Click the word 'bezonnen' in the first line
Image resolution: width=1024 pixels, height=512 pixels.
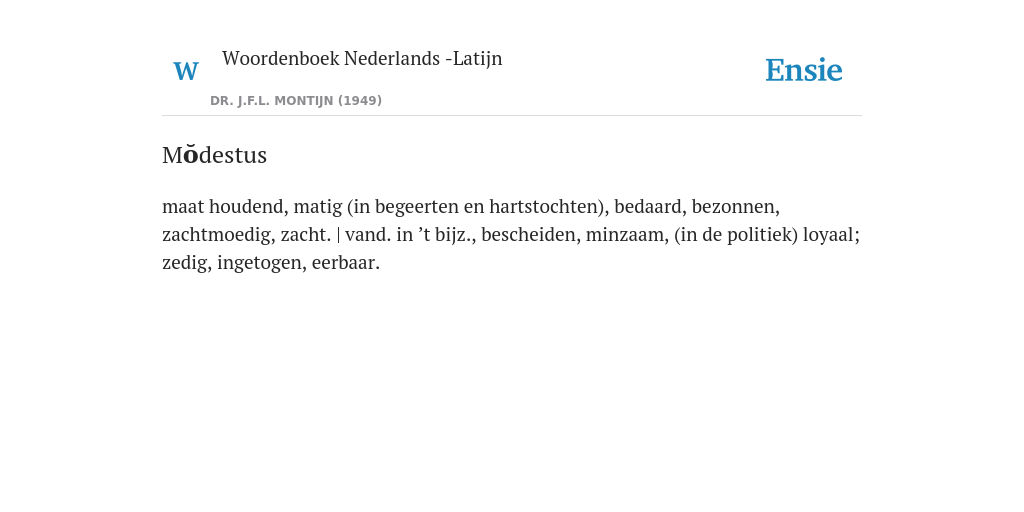(733, 206)
